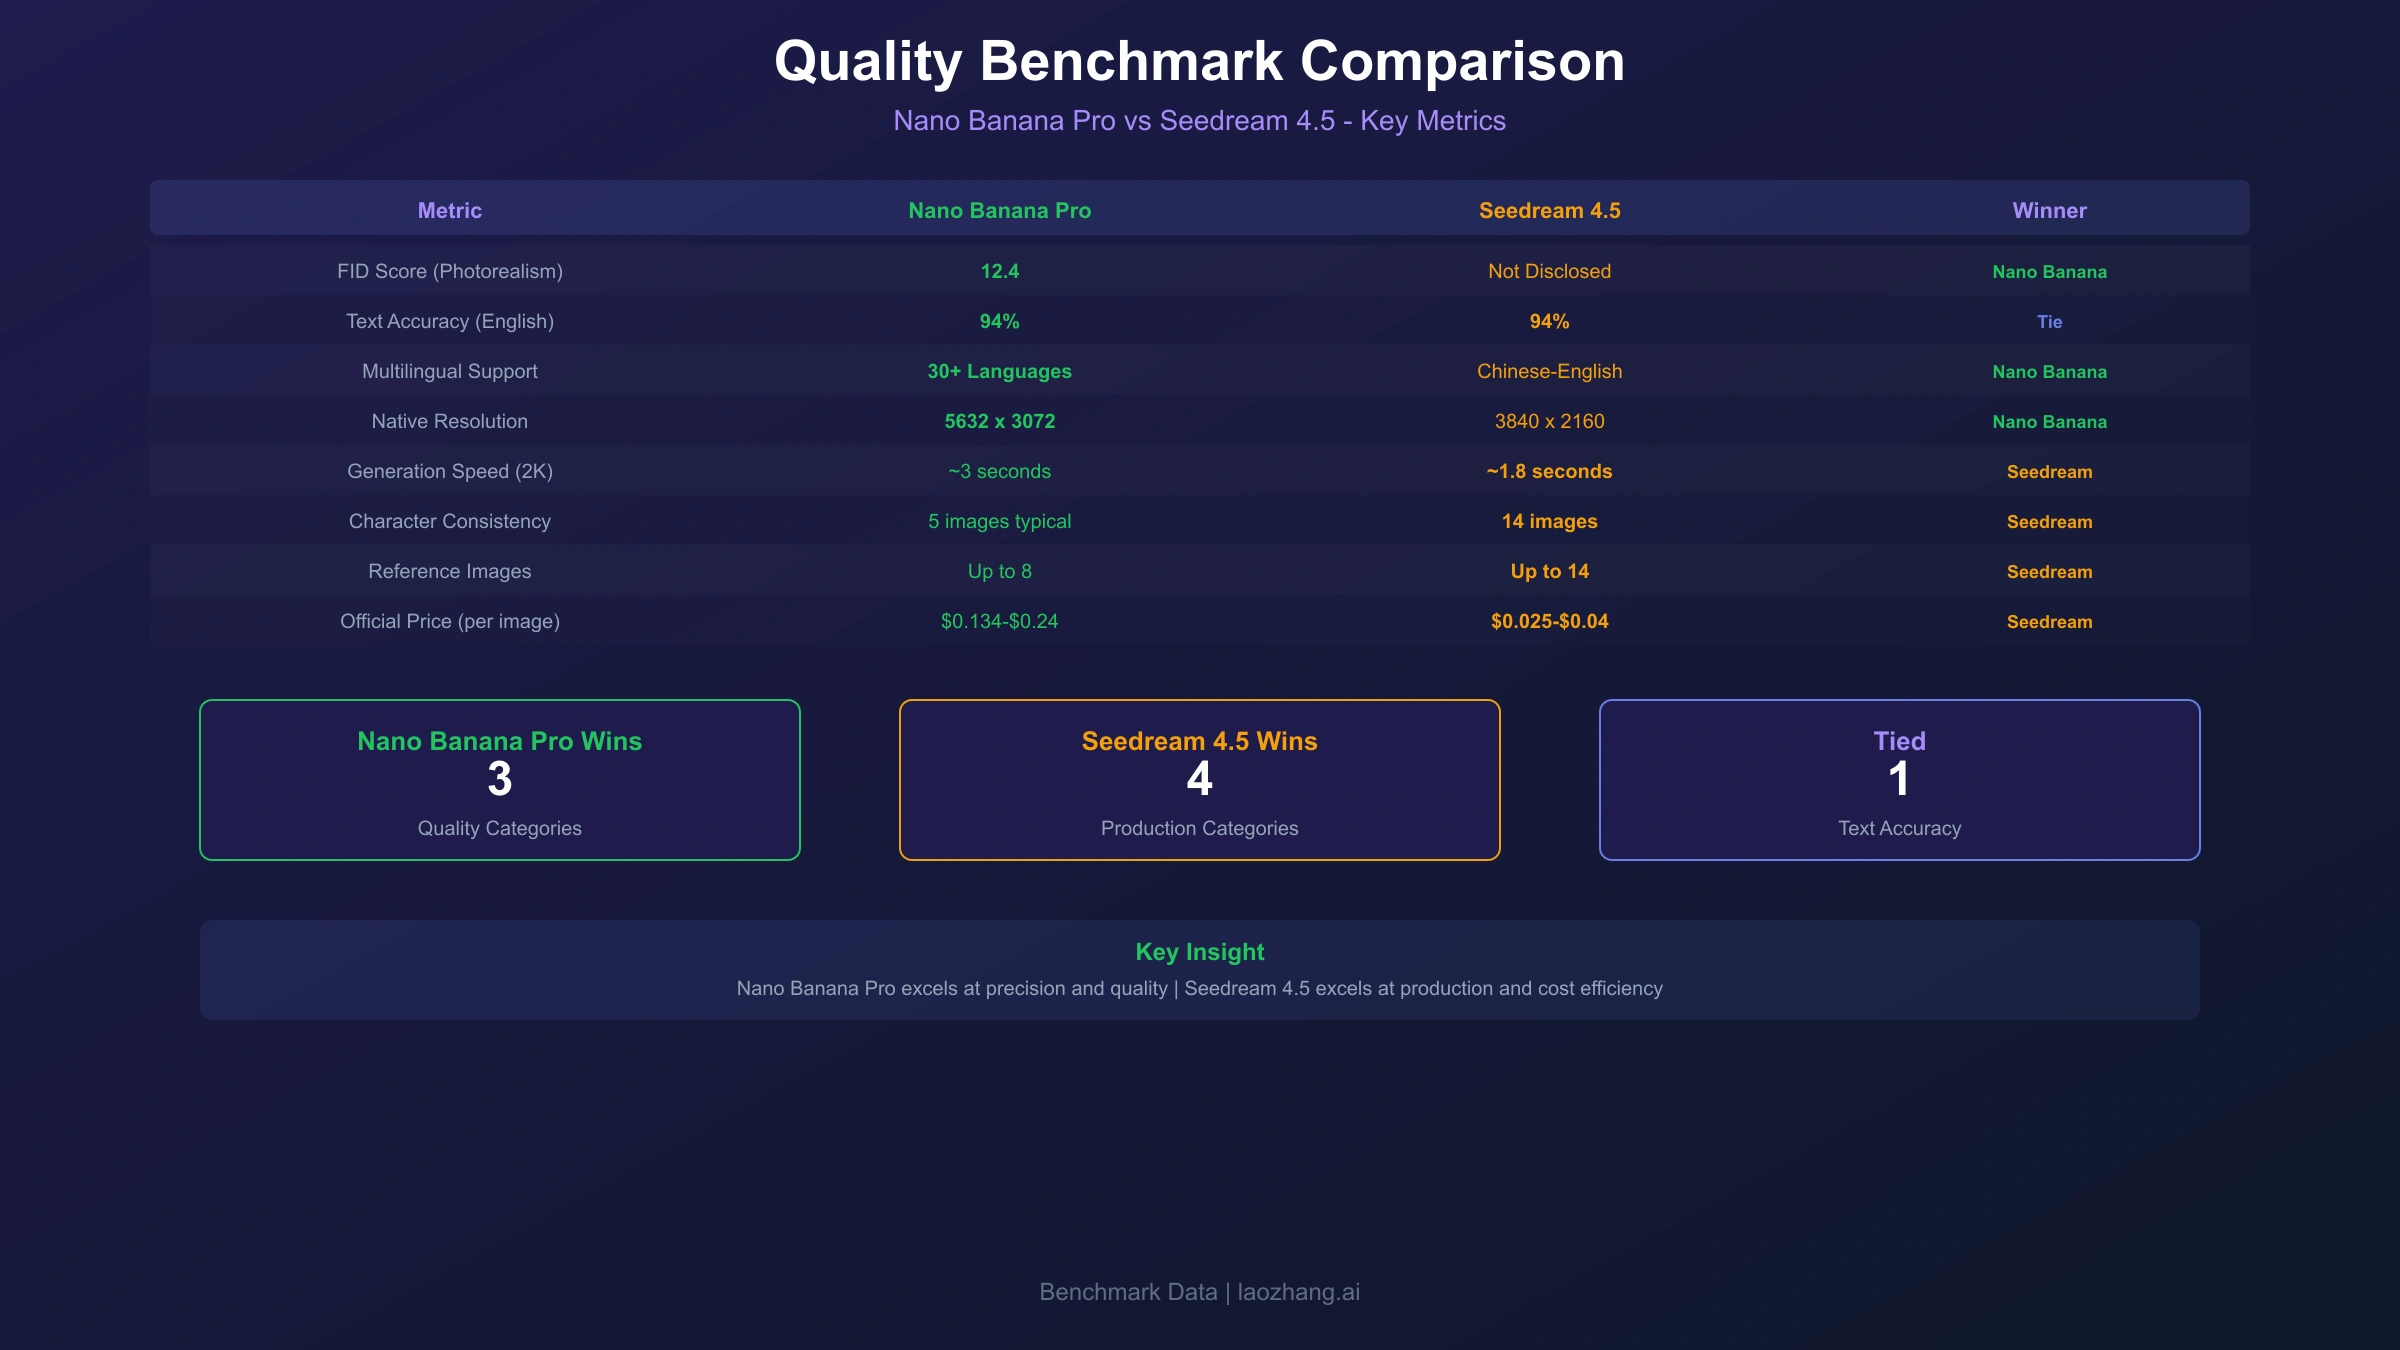Click "Seedream" winner in Generation Speed row
Screen dimensions: 2400x1350
tap(2050, 472)
